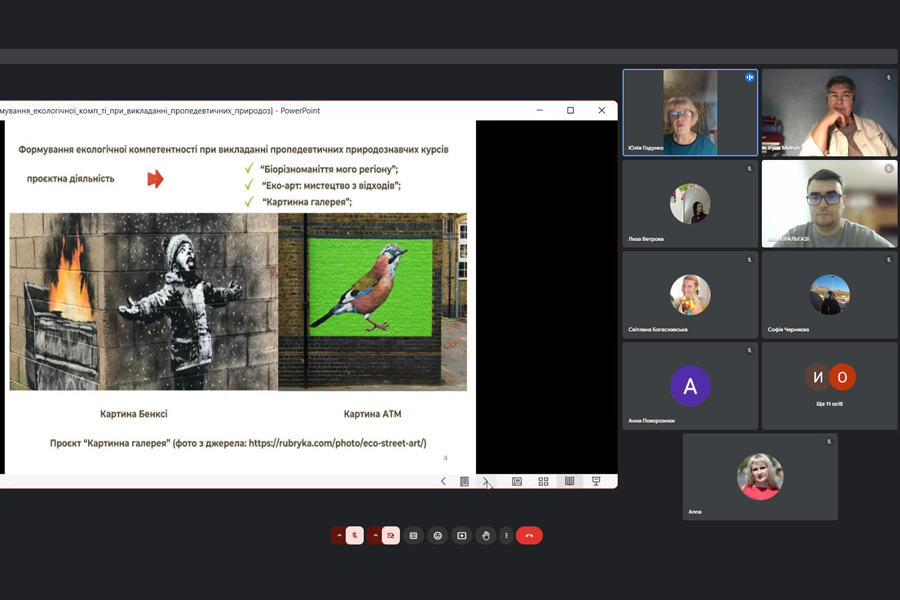Click the 'Ще 11 осіб' participants tile
Viewport: 900px width, 600px height.
[x=829, y=386]
